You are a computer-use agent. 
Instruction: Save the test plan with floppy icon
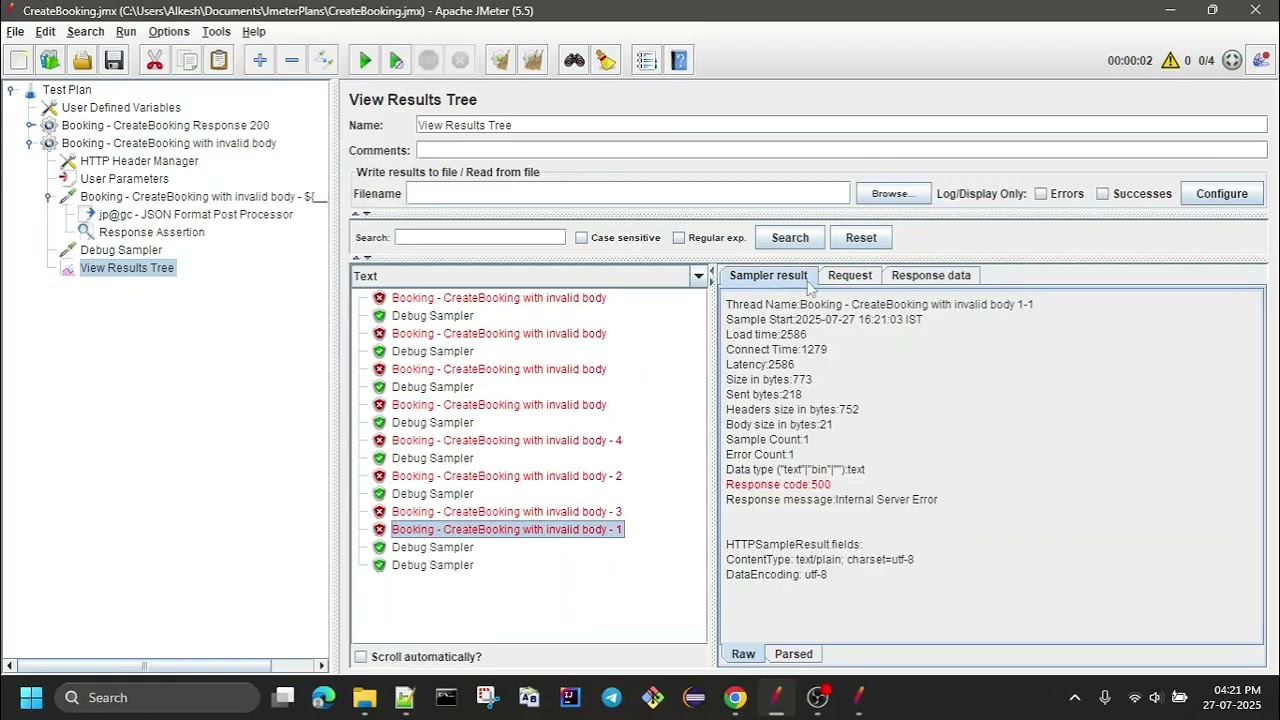click(114, 61)
